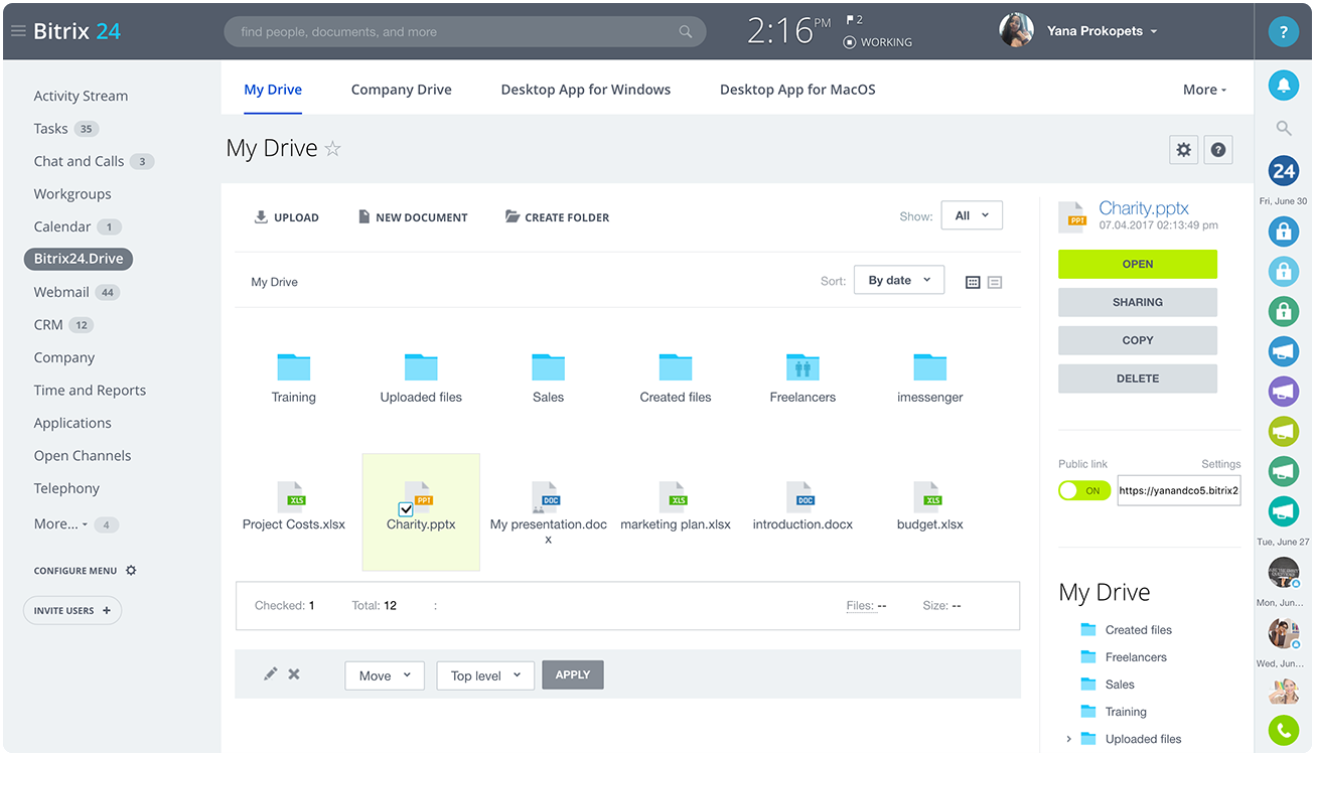Open the Bitrix24.Drive sidebar link

tap(78, 258)
